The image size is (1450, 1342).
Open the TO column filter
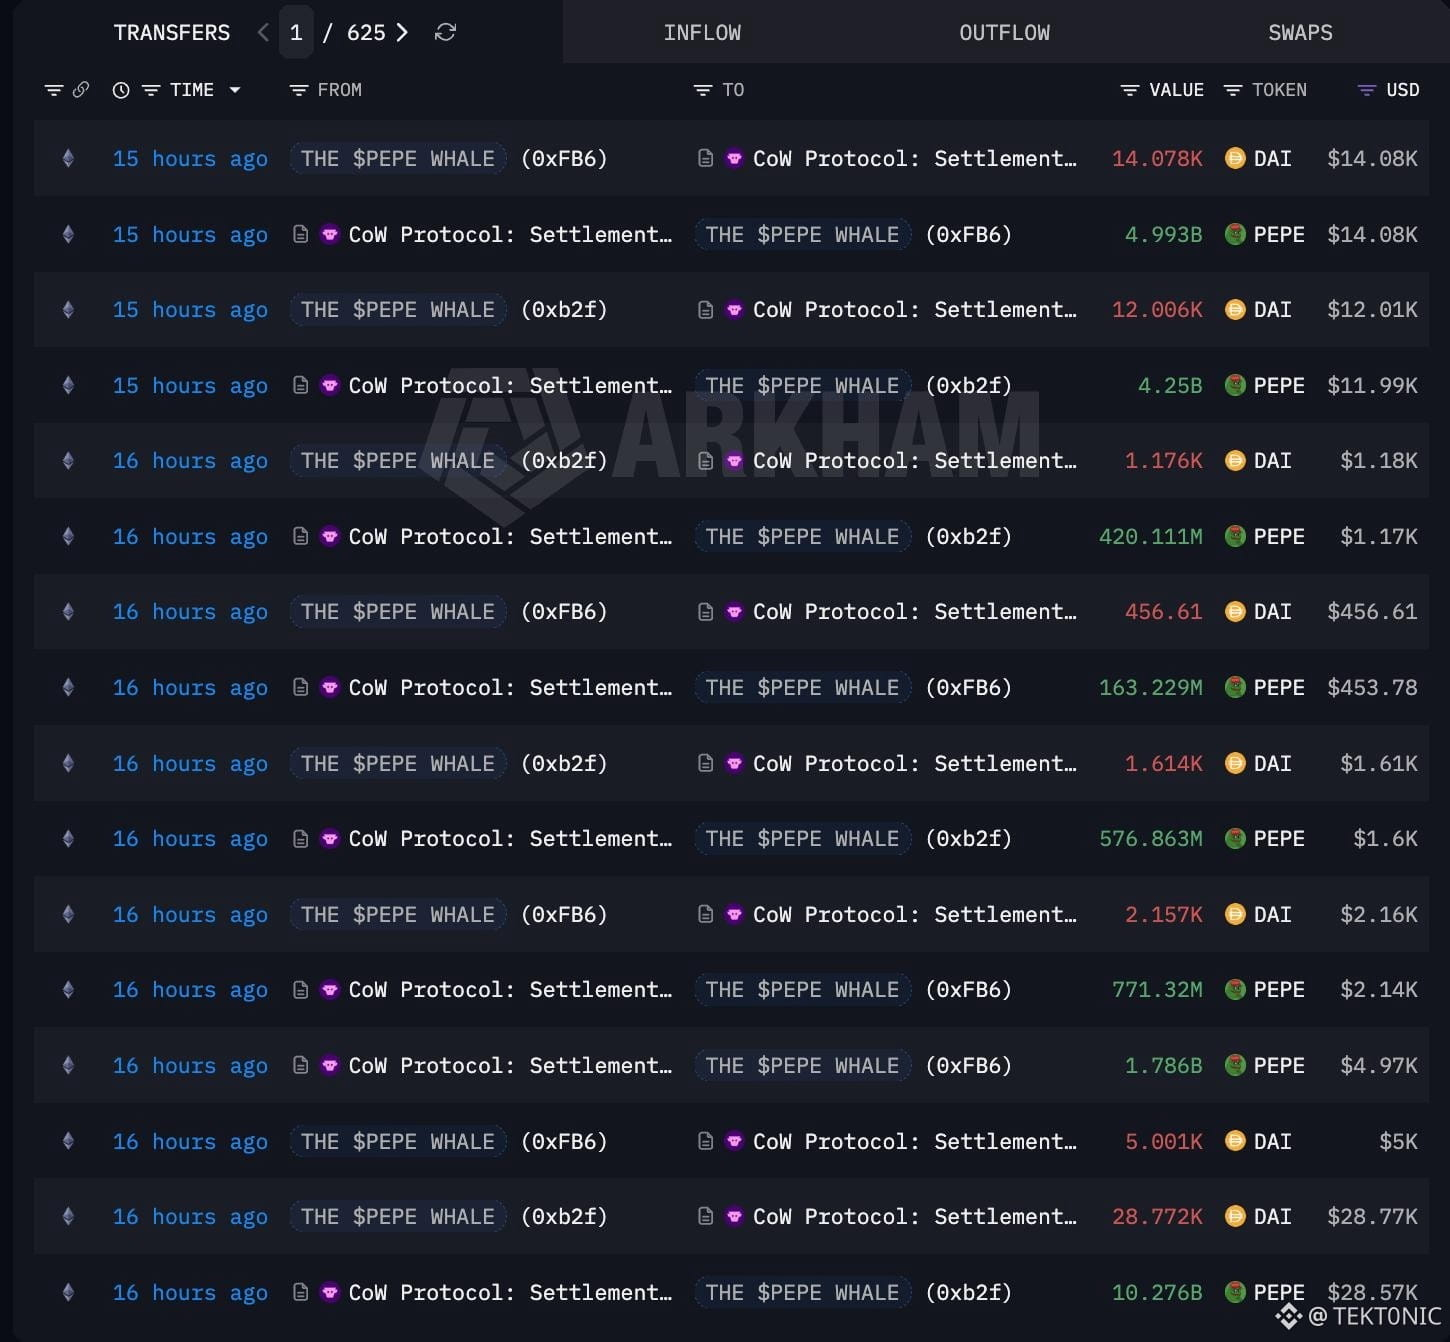703,90
